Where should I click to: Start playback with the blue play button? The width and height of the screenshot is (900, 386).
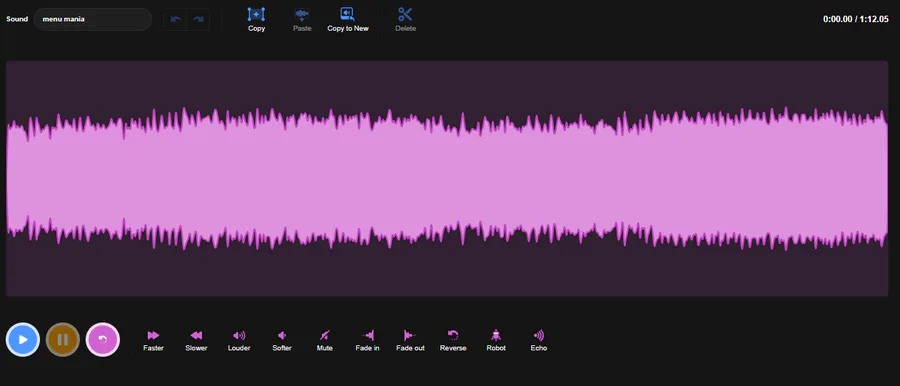pos(22,339)
